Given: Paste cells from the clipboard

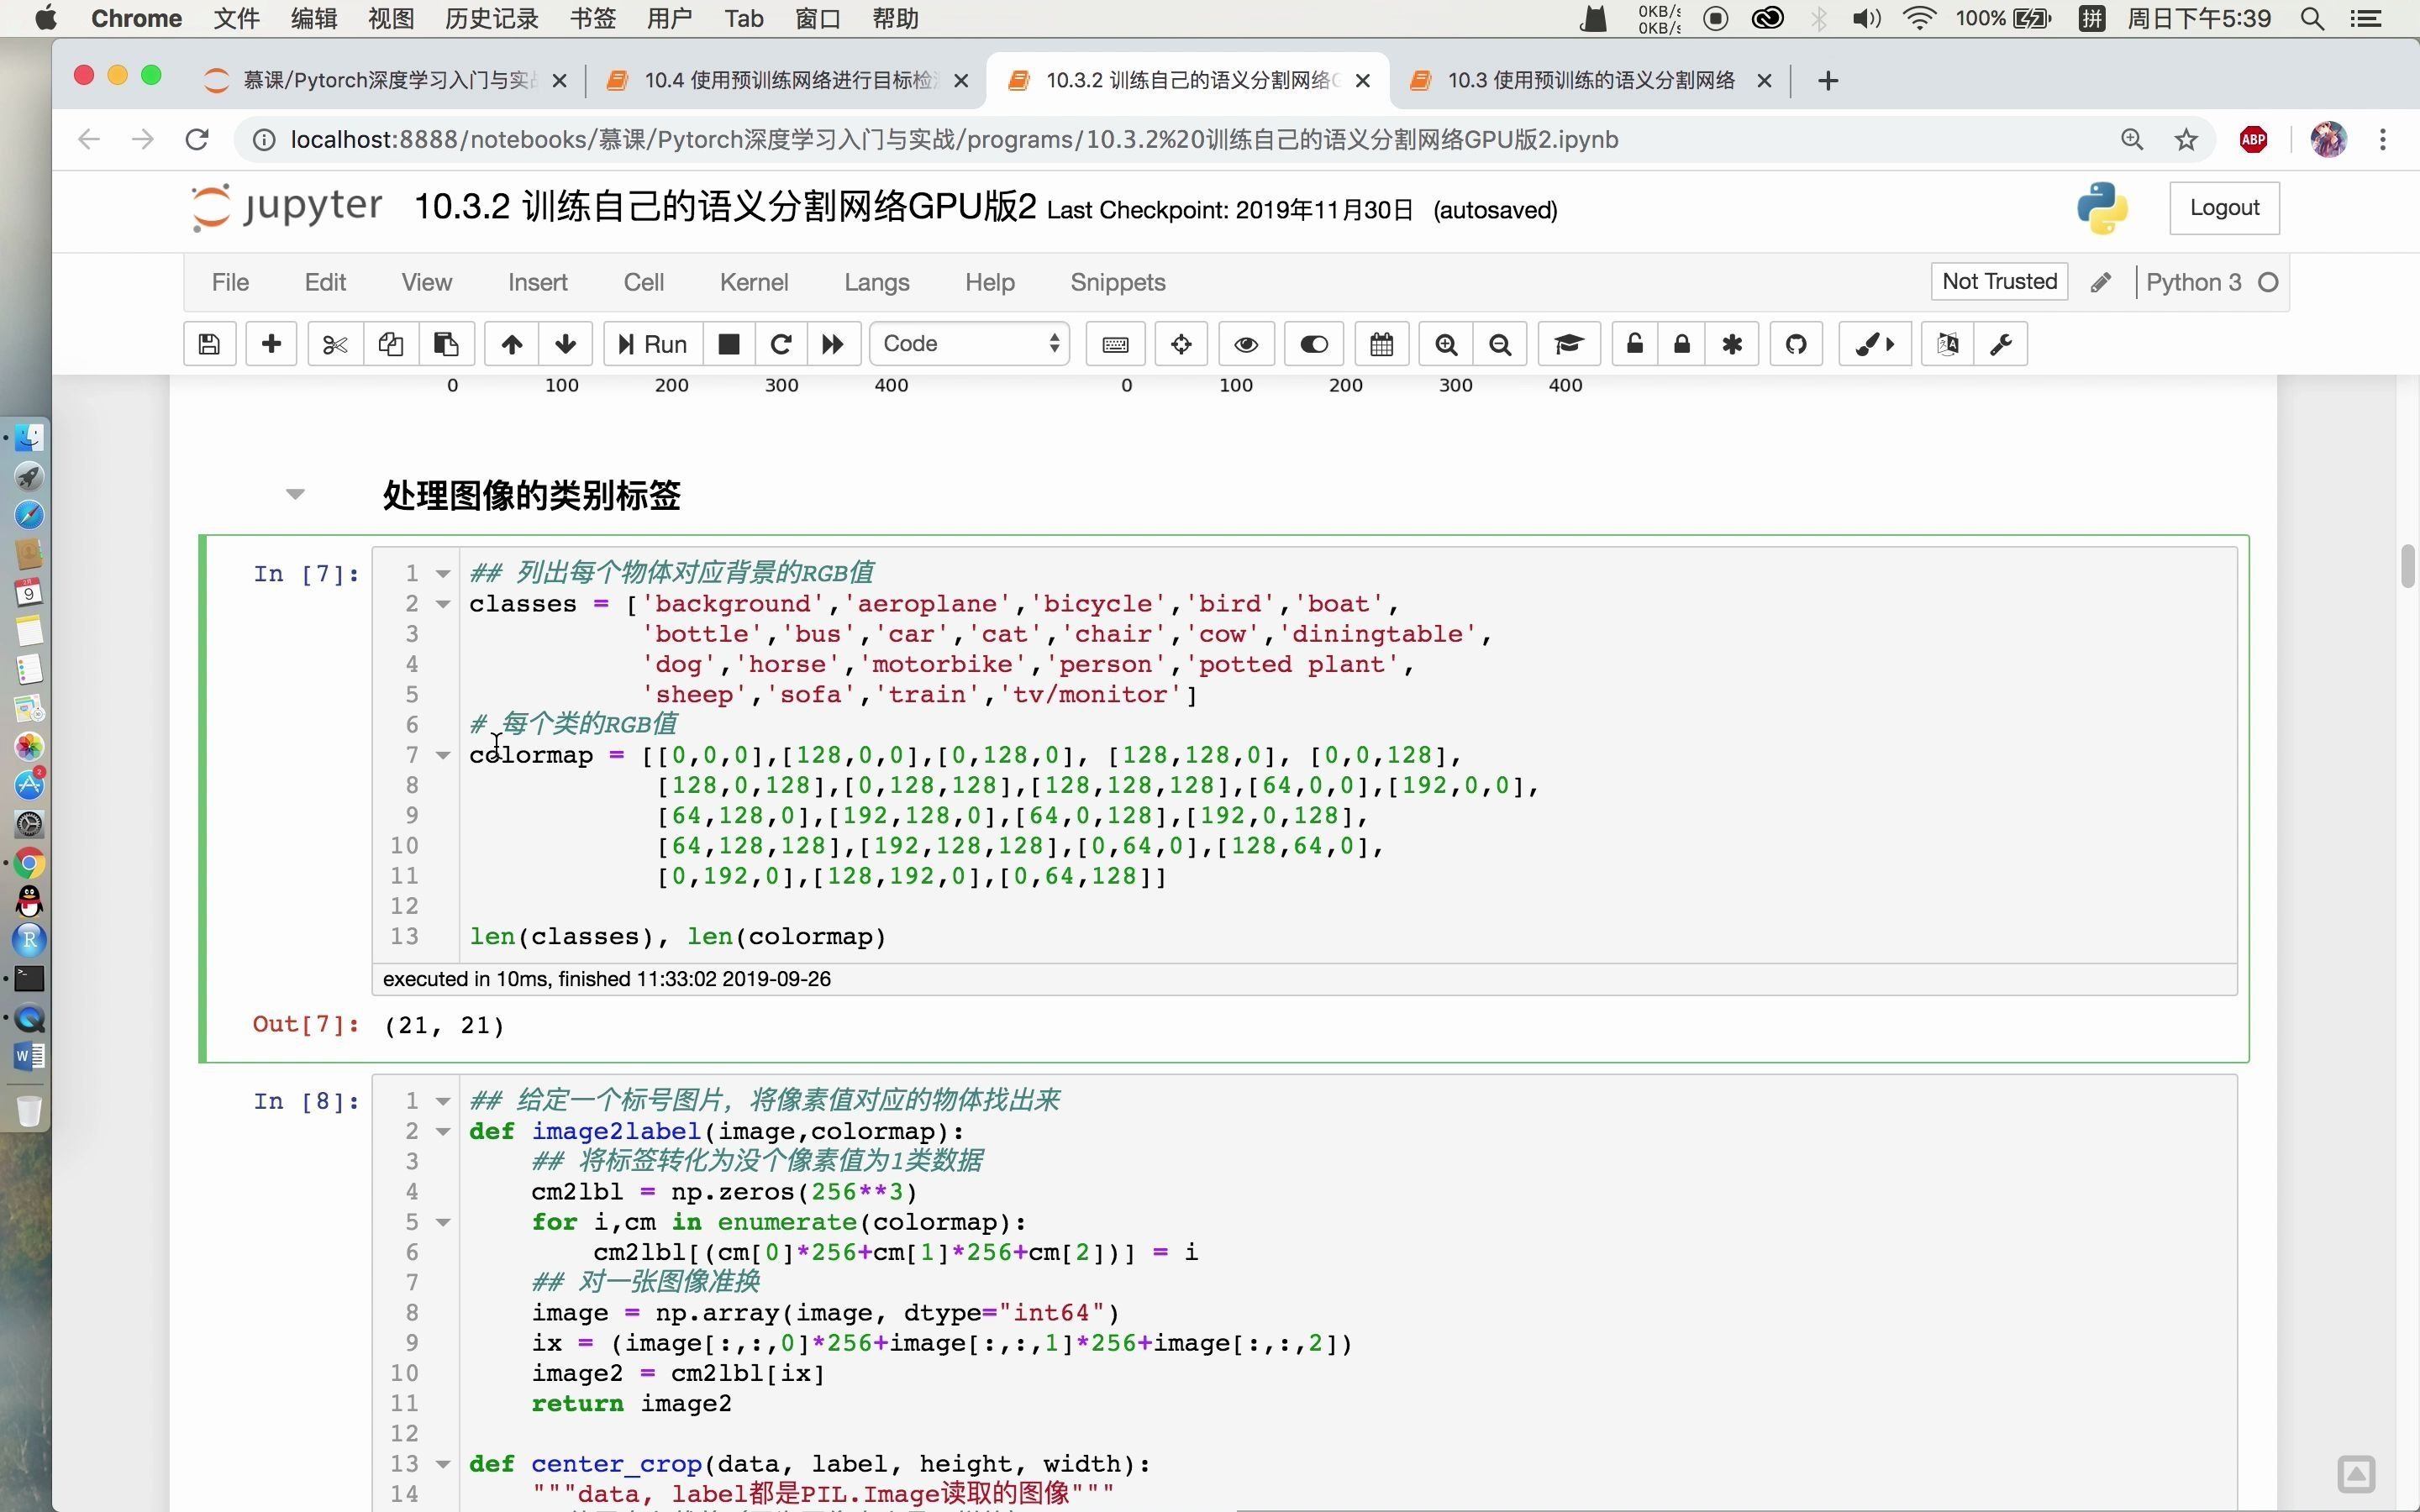Looking at the screenshot, I should point(446,344).
